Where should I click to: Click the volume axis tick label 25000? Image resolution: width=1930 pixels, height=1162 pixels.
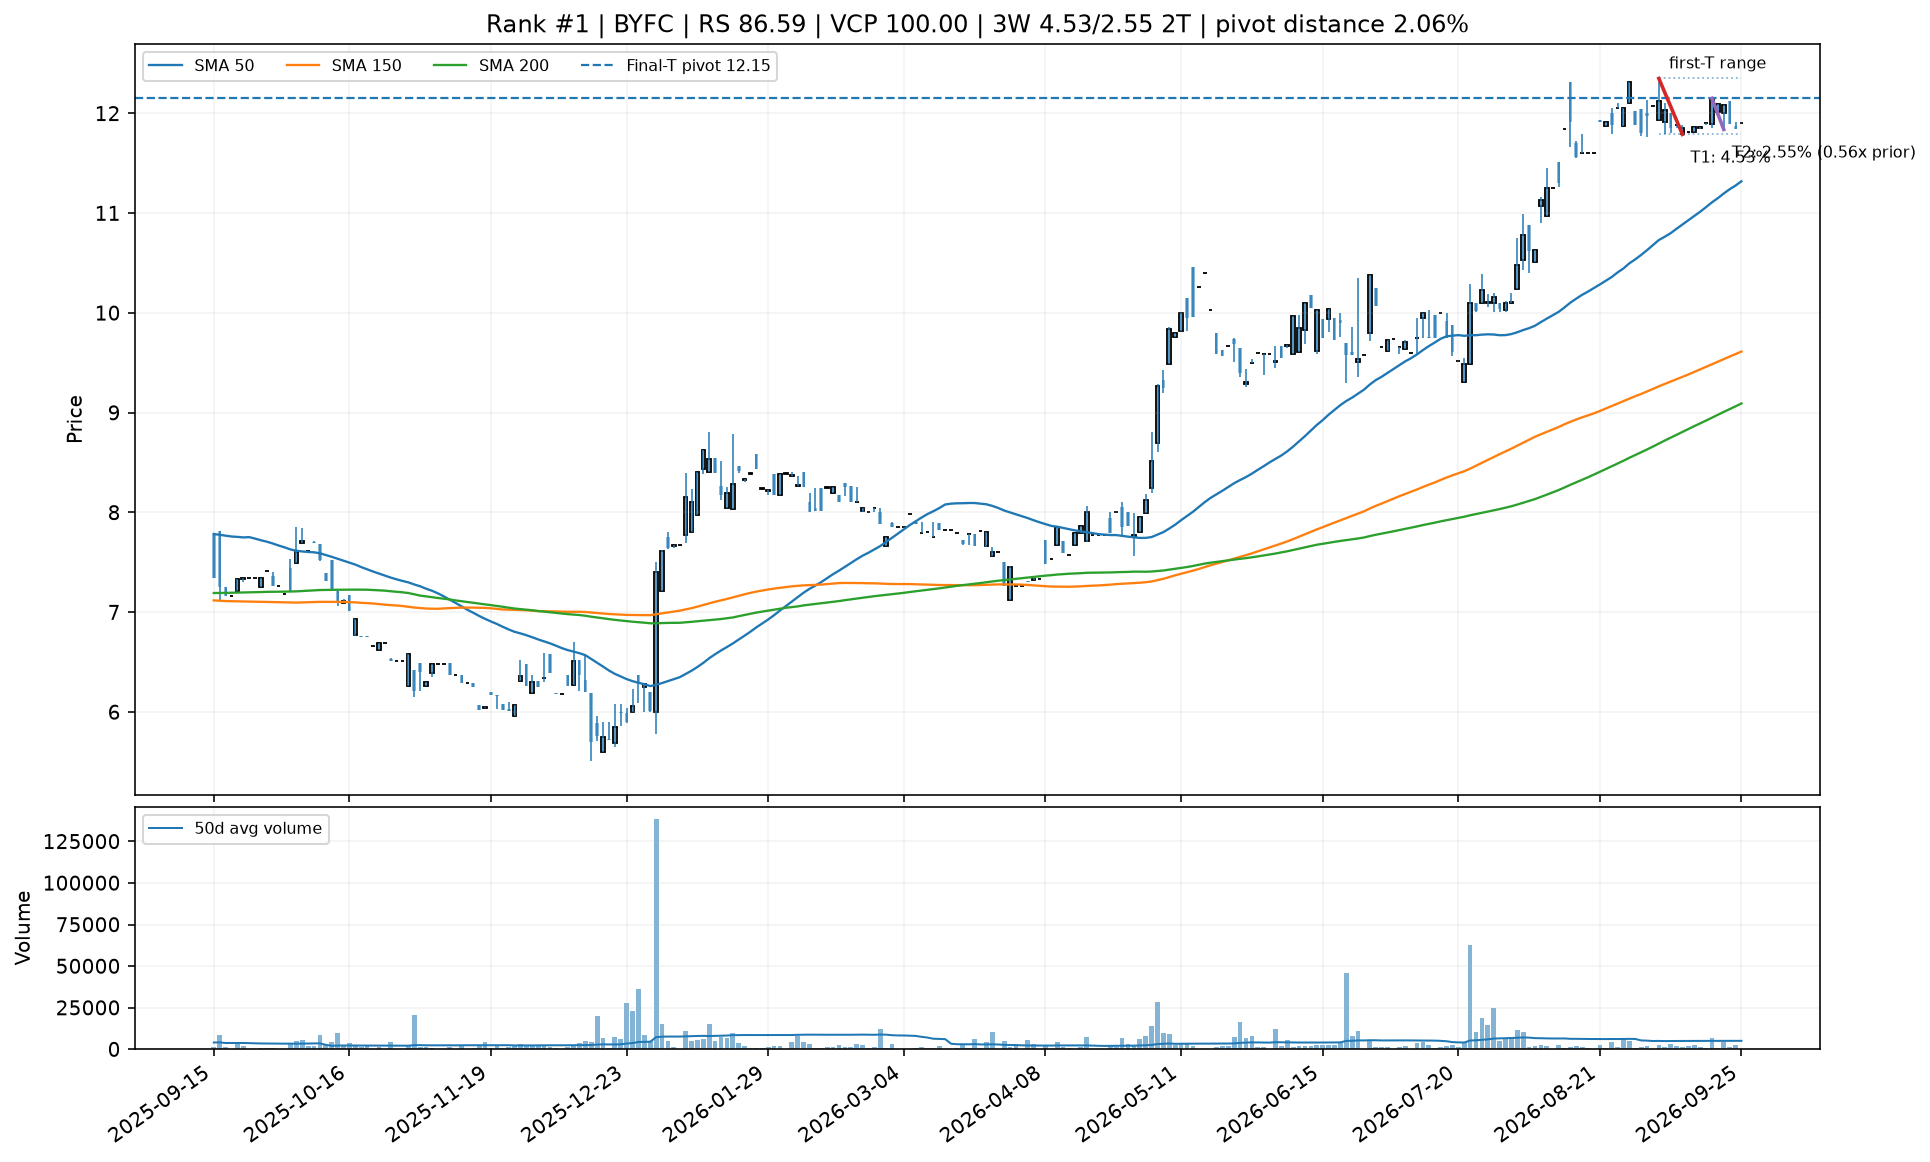[90, 1008]
